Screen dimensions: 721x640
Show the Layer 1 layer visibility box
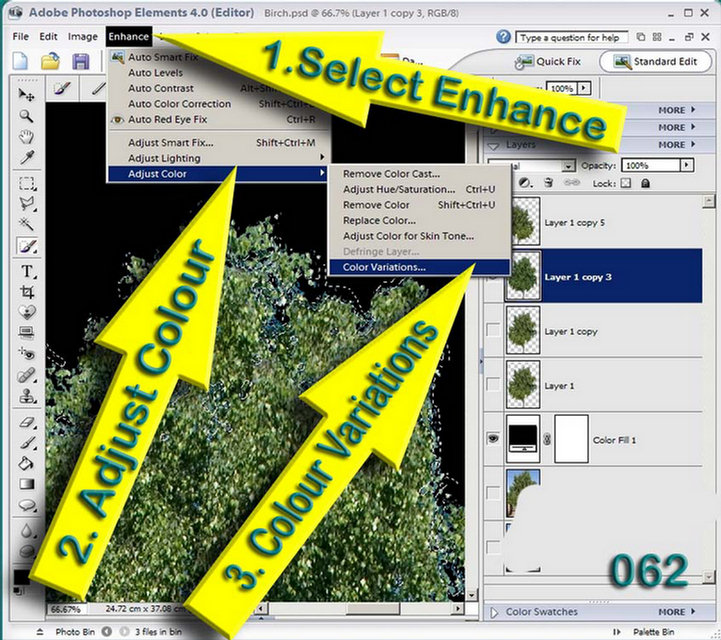click(493, 384)
